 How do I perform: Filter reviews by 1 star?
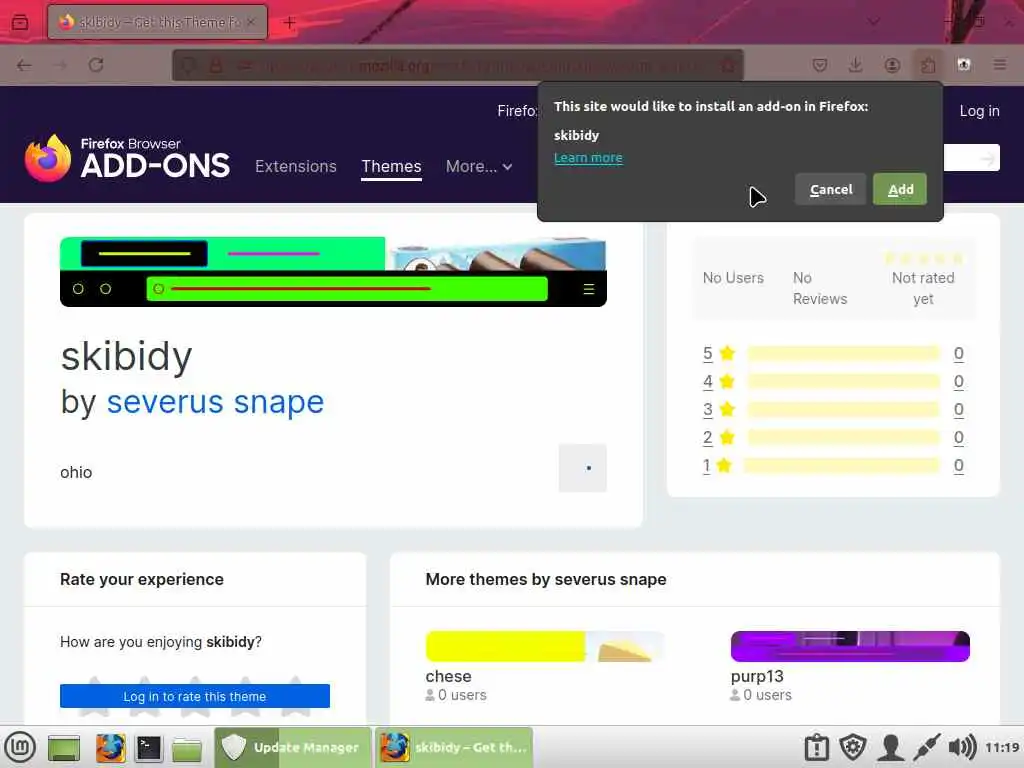[x=707, y=466]
